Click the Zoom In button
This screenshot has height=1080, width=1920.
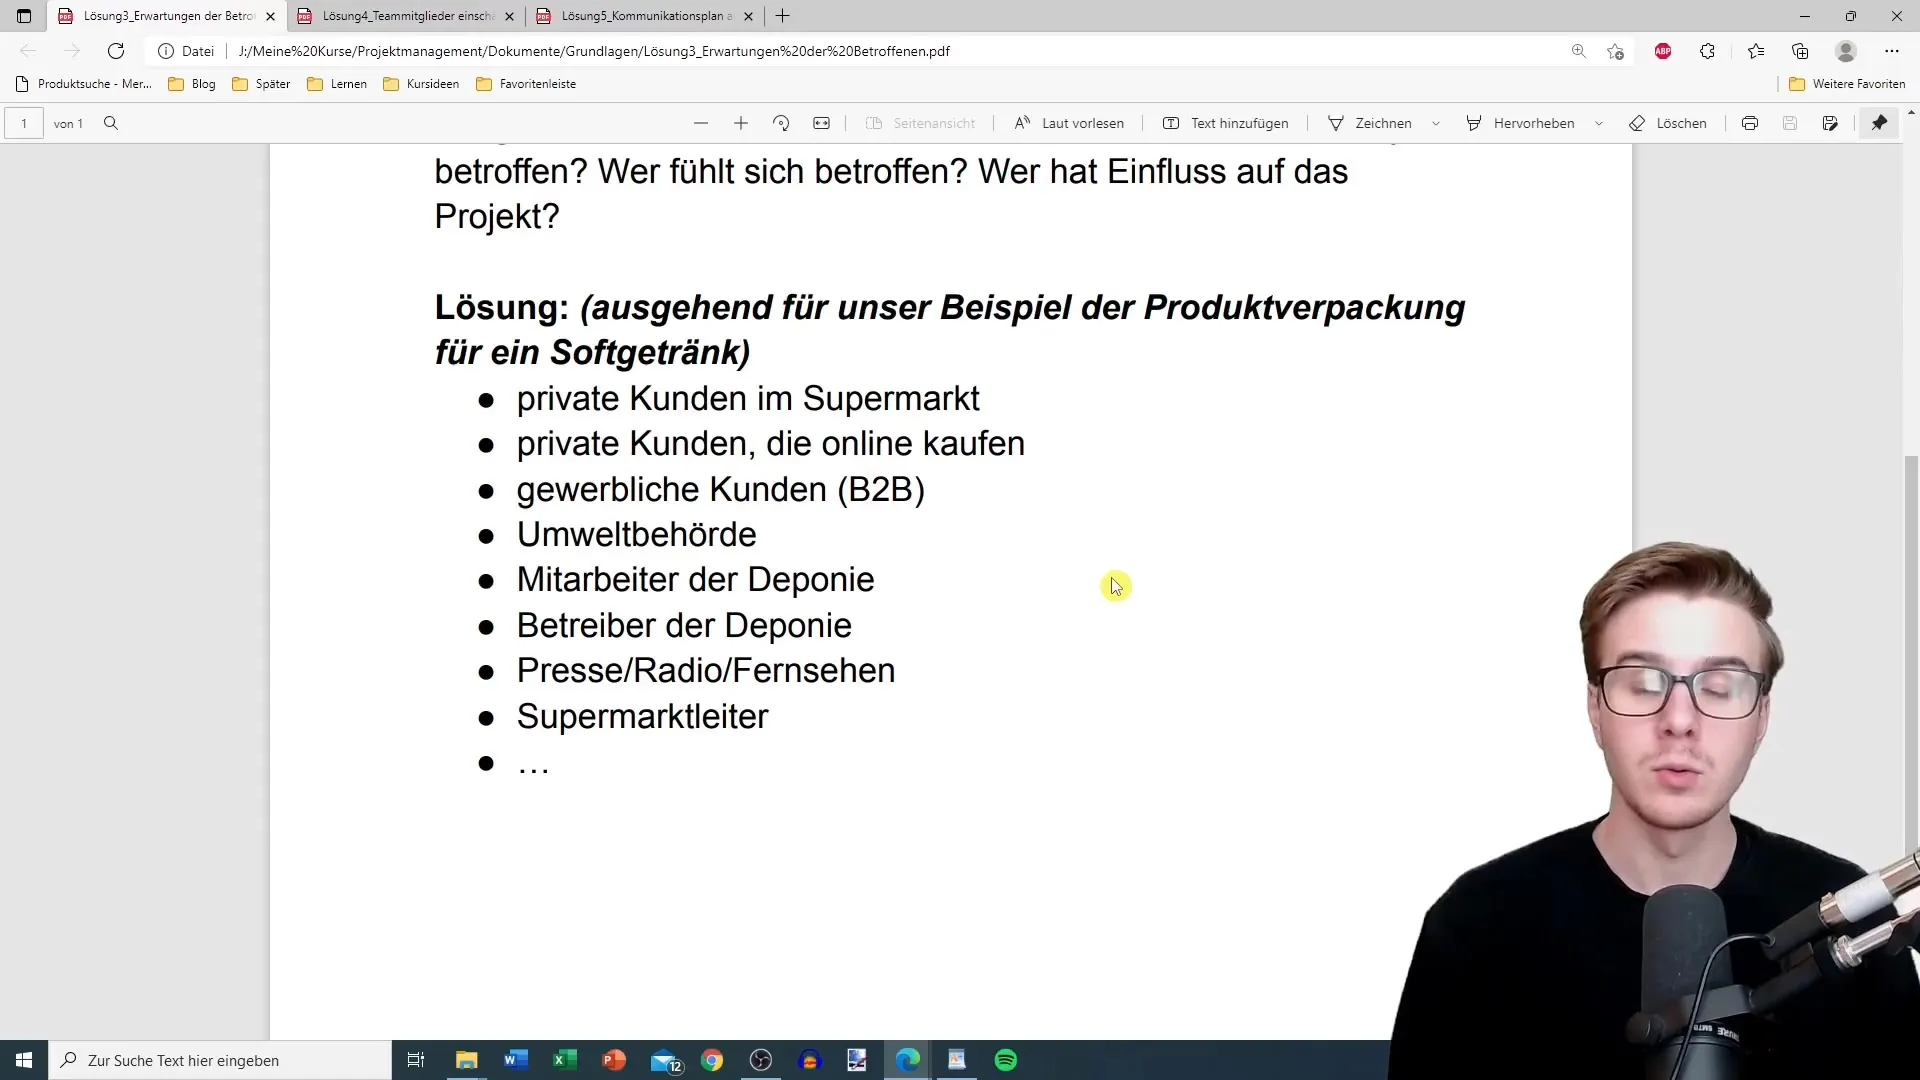click(741, 123)
